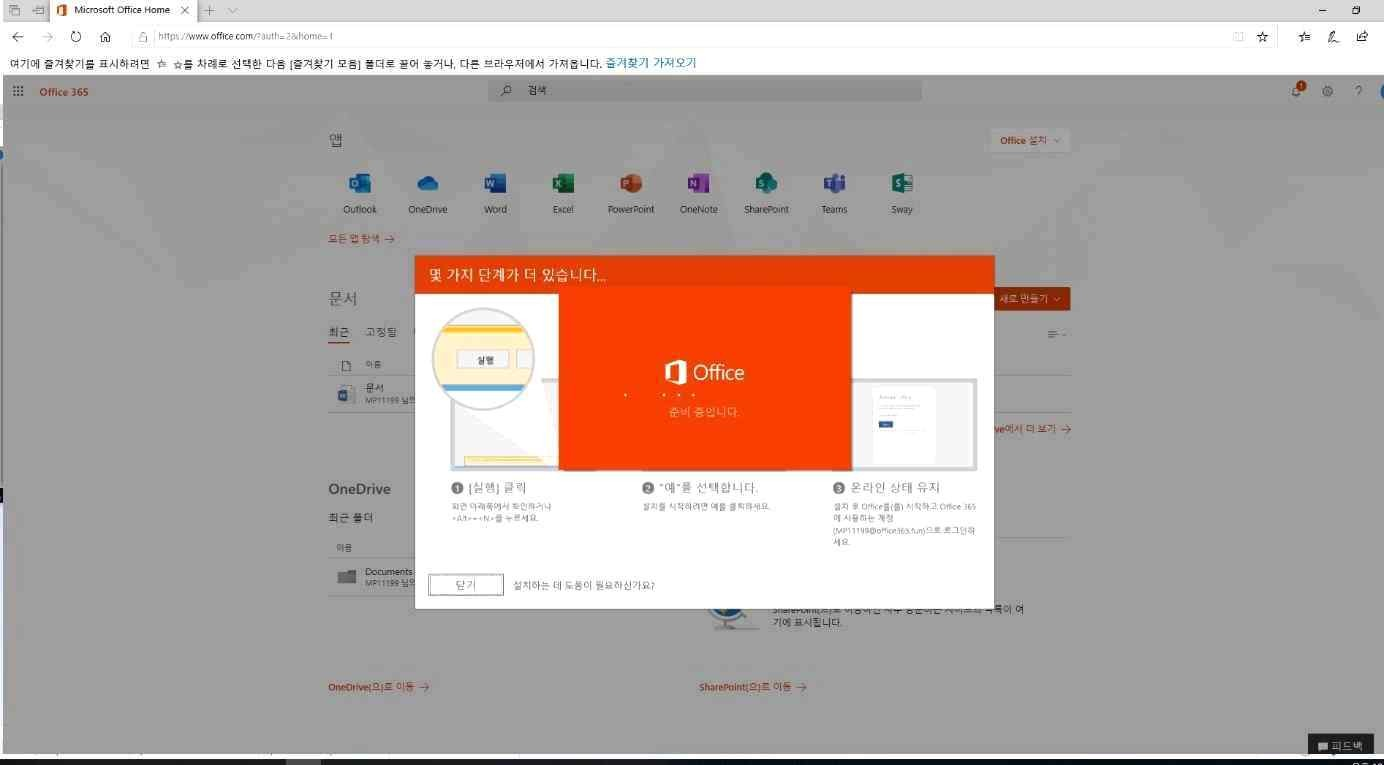Screen dimensions: 1384x765
Task: Open the Outlook app icon
Action: pos(360,184)
